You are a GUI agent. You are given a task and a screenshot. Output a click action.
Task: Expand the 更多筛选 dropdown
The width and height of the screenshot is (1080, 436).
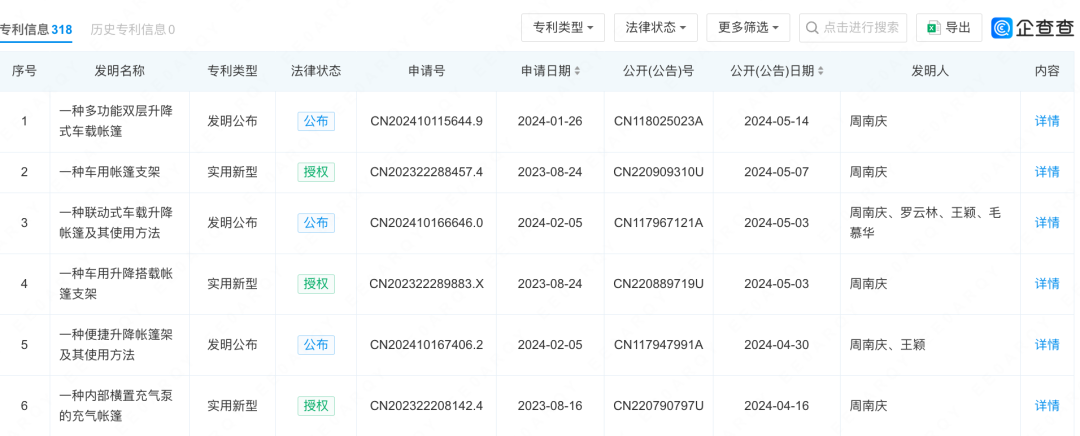(749, 28)
